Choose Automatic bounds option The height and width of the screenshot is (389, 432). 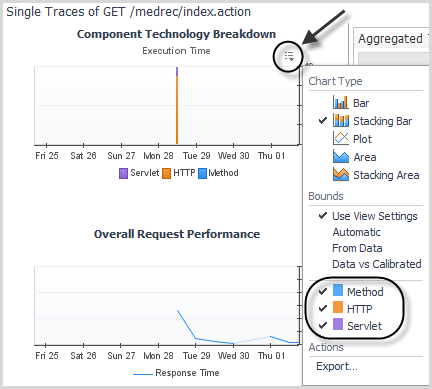click(x=356, y=232)
